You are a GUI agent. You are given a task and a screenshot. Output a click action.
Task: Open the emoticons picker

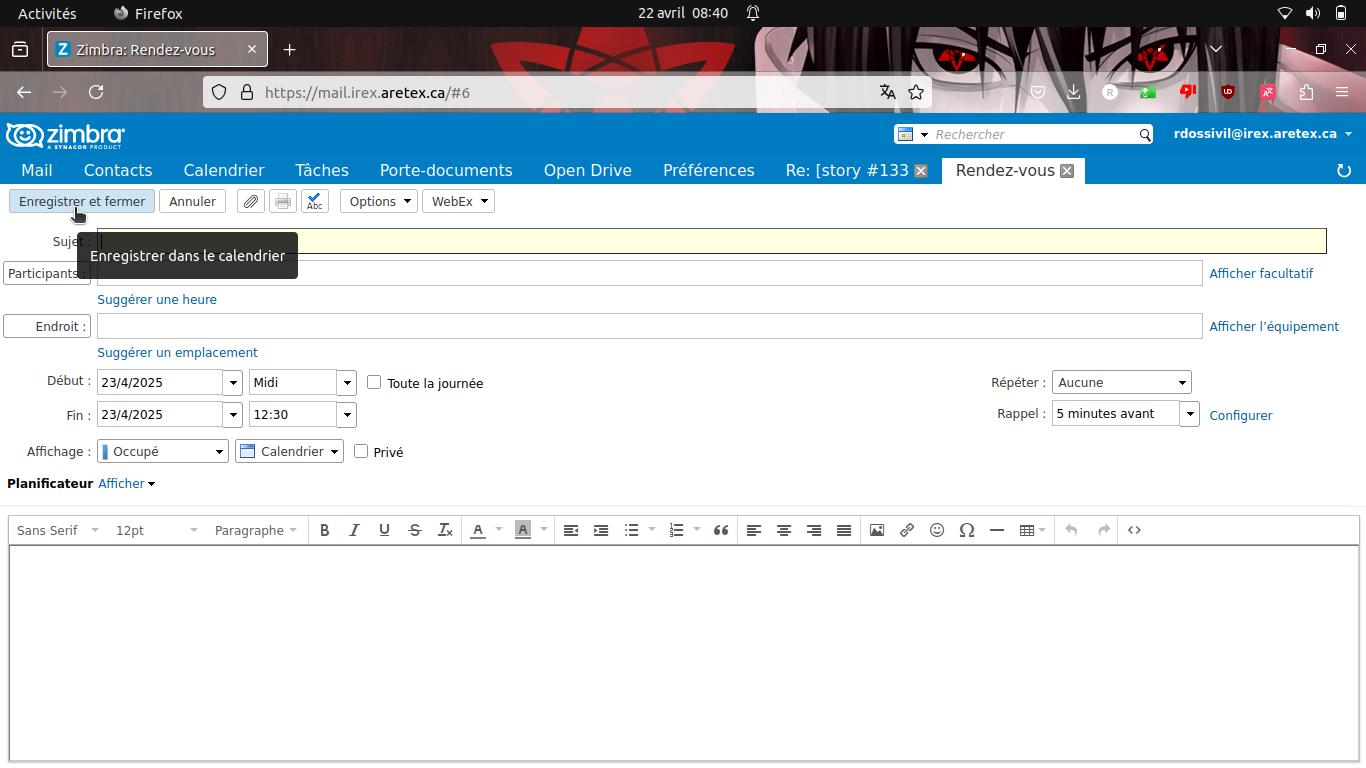click(937, 530)
